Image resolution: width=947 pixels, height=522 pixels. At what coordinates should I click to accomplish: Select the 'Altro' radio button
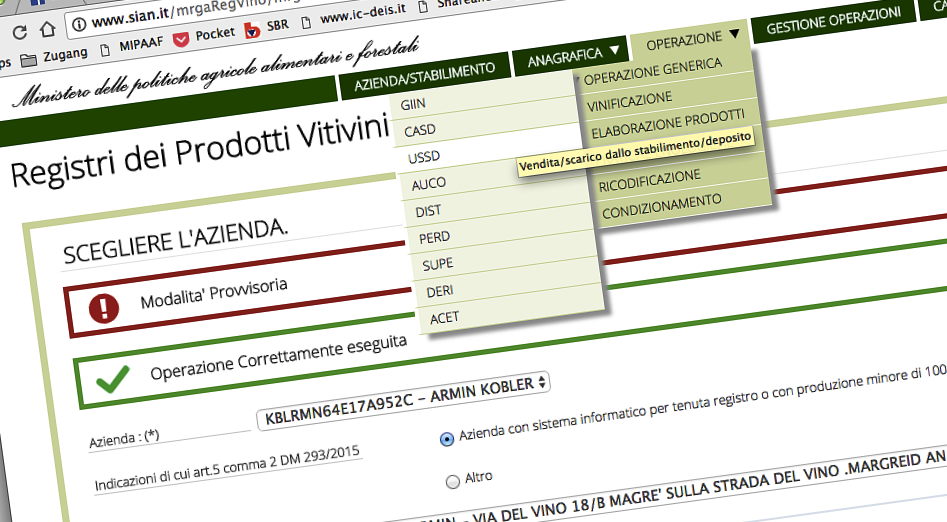[452, 481]
